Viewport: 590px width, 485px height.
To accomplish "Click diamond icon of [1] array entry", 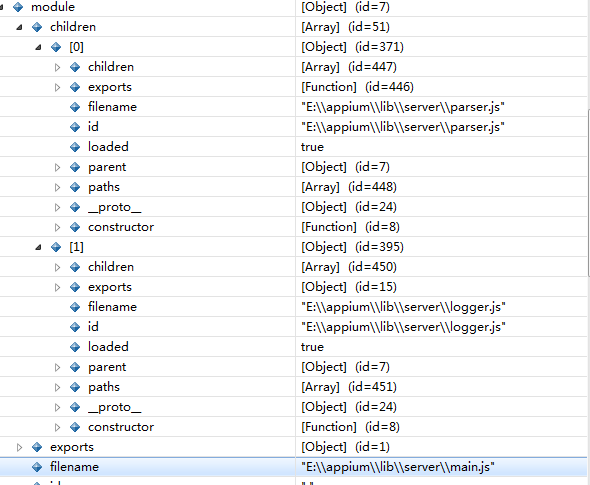I will [x=56, y=247].
